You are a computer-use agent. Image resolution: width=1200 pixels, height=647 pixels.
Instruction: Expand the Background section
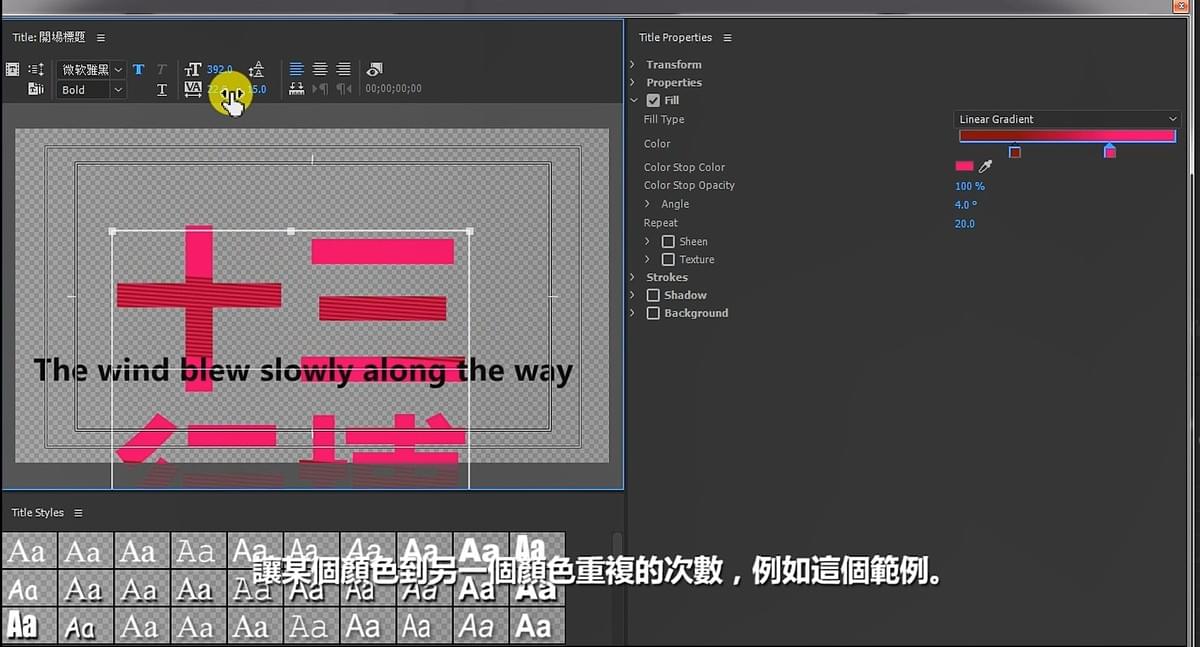[633, 314]
